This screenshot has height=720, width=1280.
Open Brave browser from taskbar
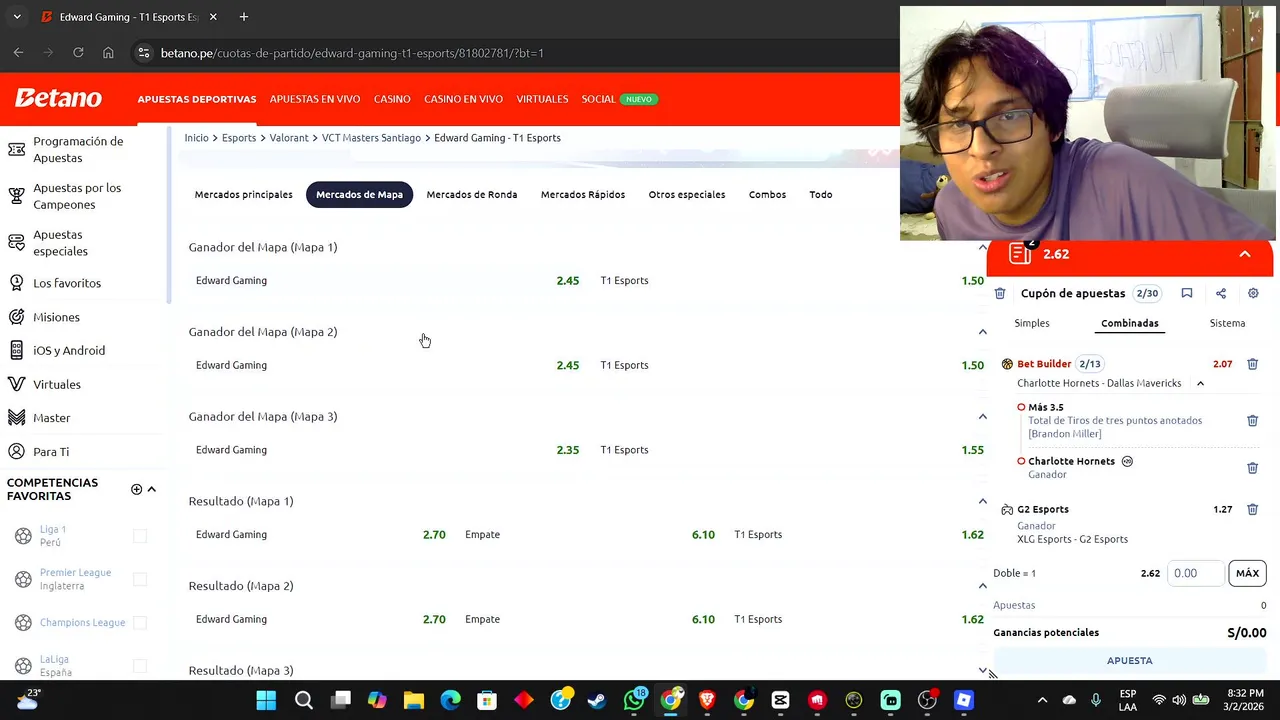point(707,700)
